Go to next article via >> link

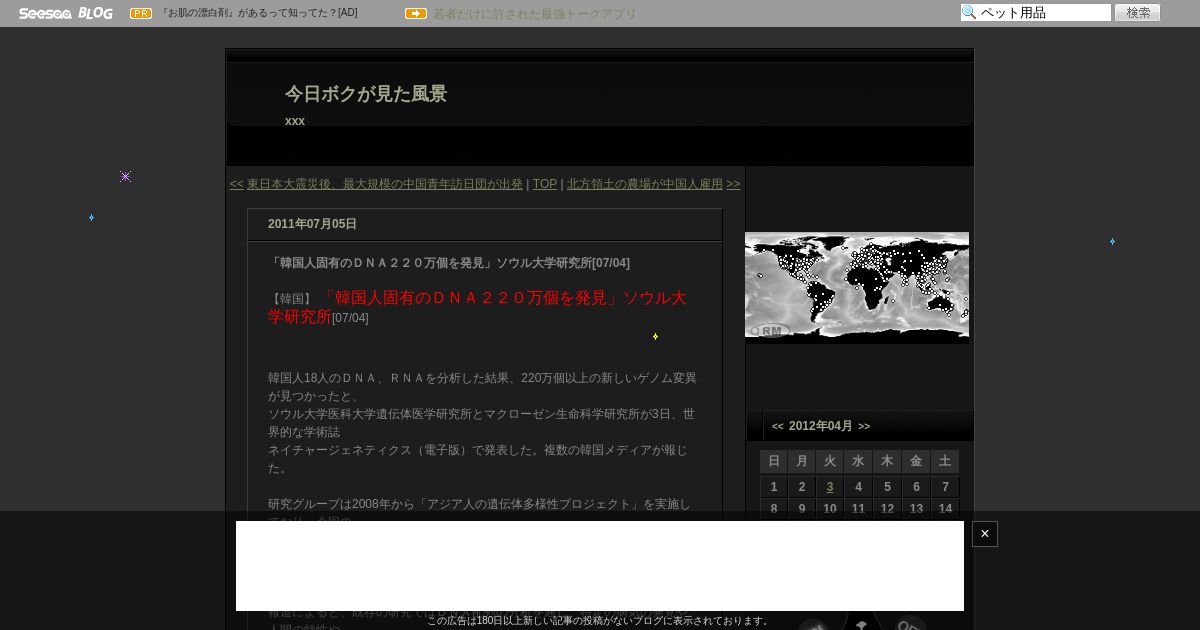(x=733, y=184)
